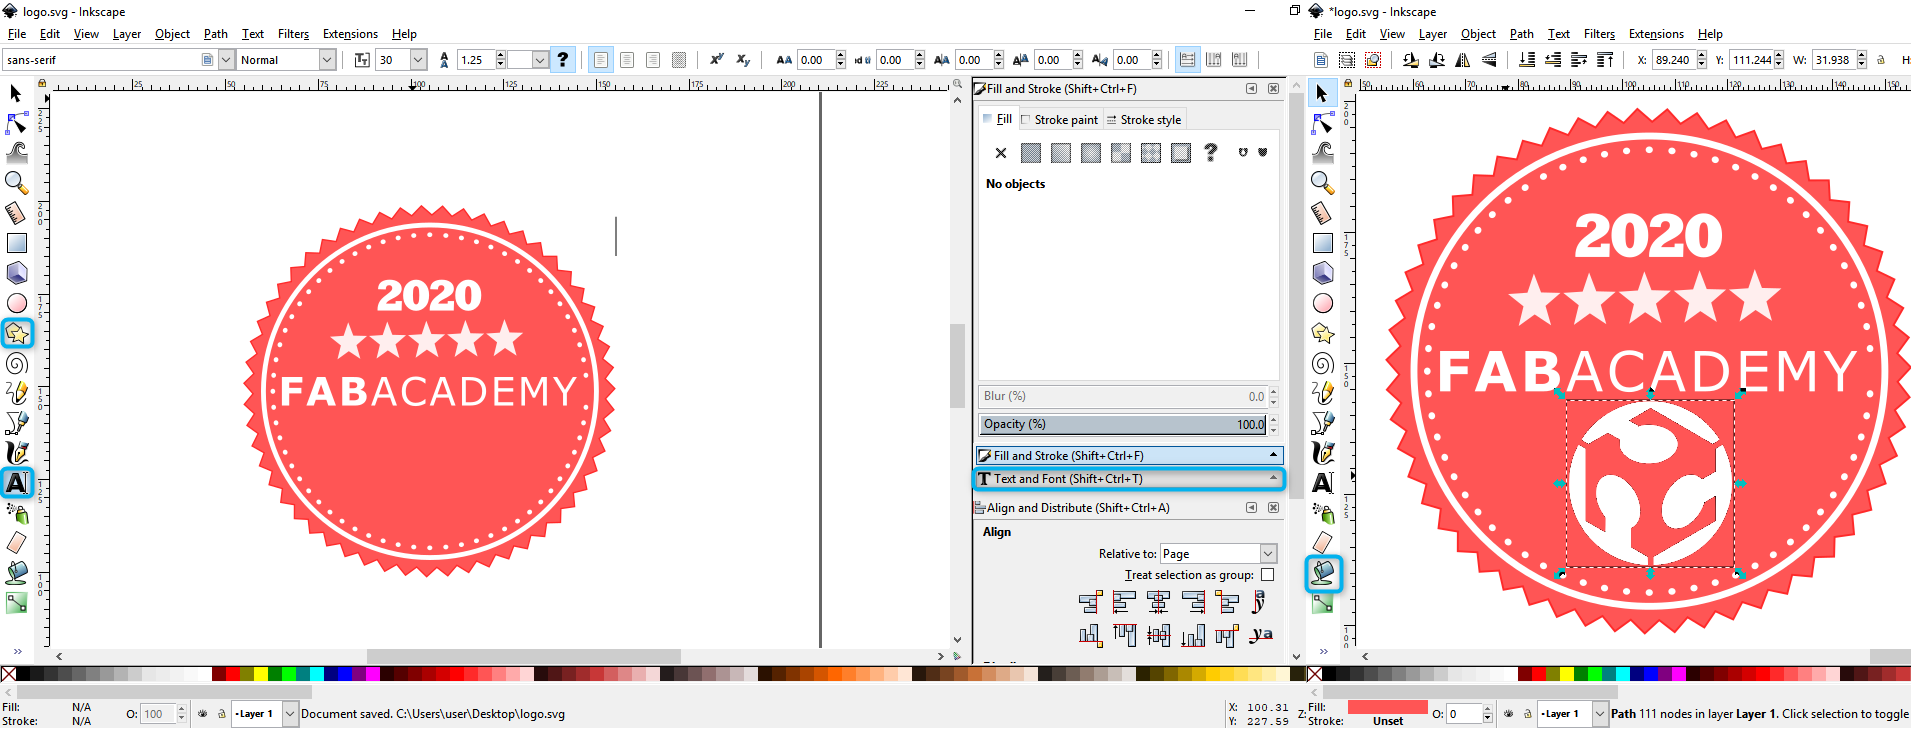Select the Gradient tool in right window
Viewport: 1915px width, 730px height.
point(1323,603)
